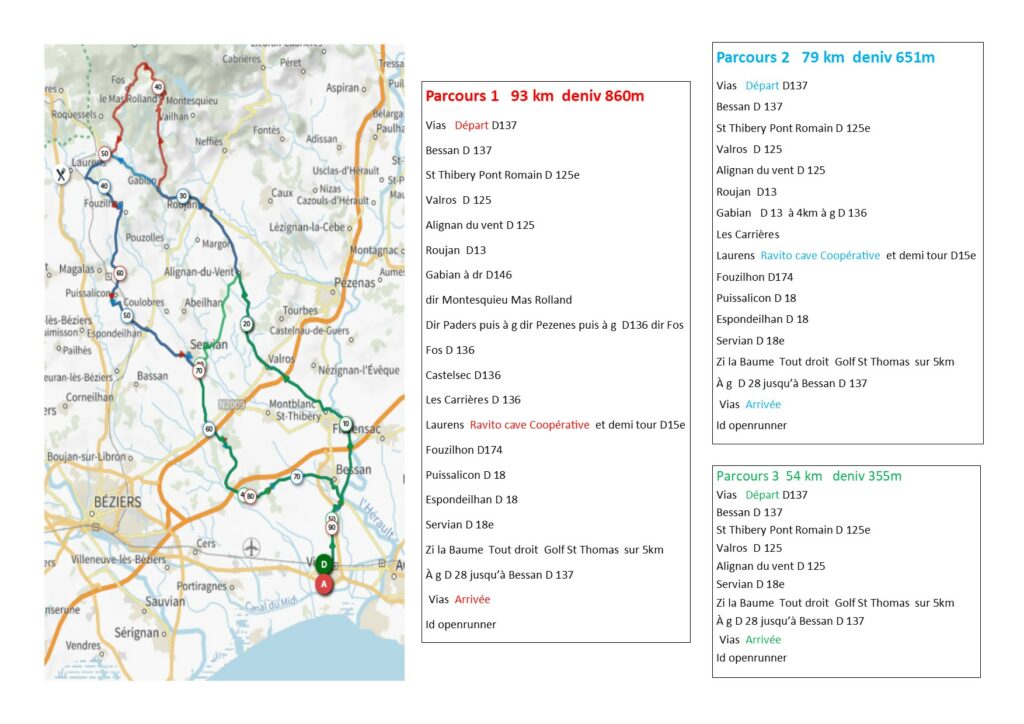Viewport: 1024px width, 724px height.
Task: Click 'Espondeilhan D 18' in Parcours 2
Action: (762, 319)
